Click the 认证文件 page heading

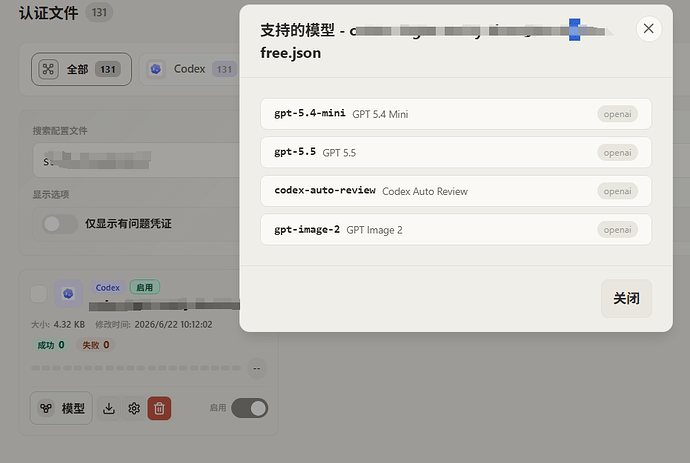click(48, 13)
